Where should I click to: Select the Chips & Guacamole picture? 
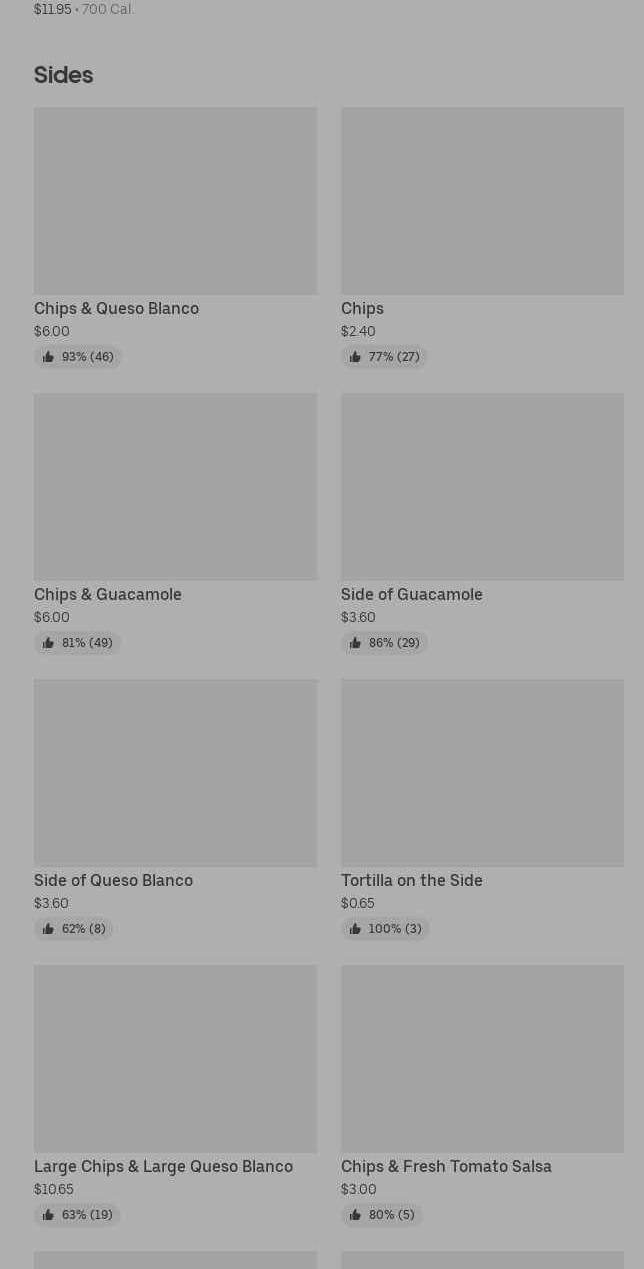tap(175, 487)
